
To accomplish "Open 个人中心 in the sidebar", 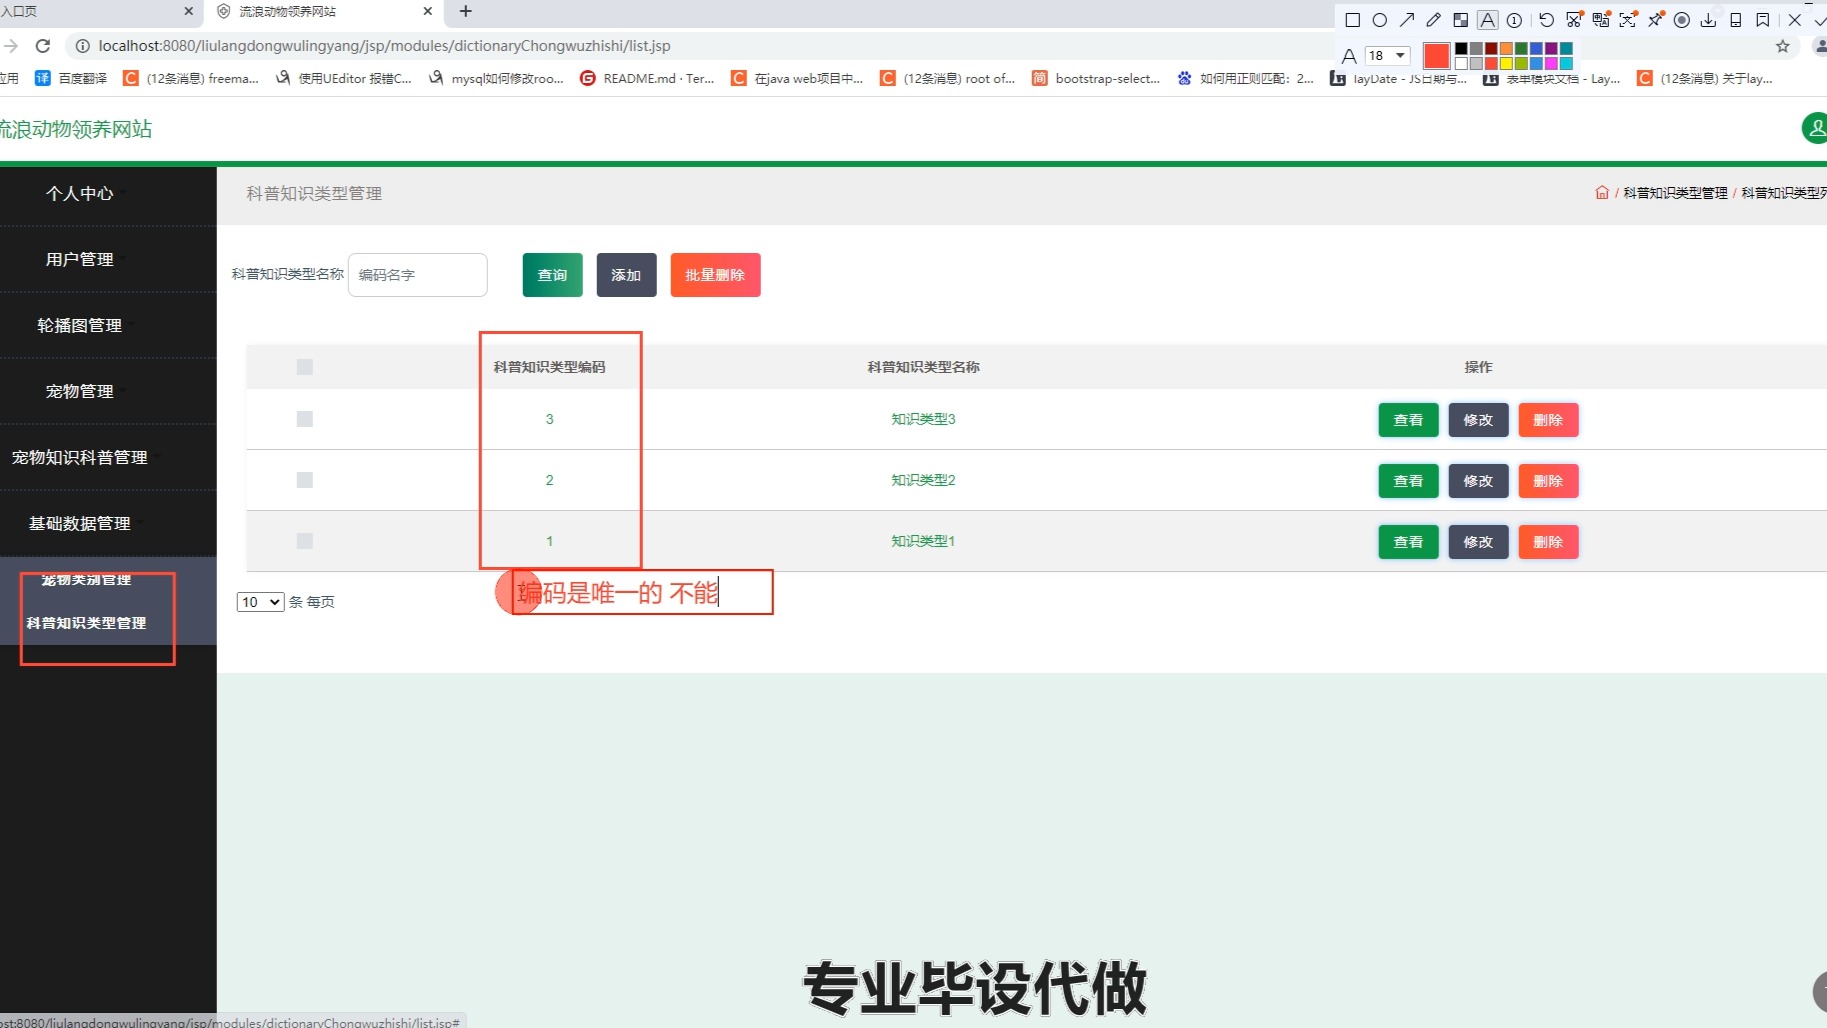I will tap(80, 194).
